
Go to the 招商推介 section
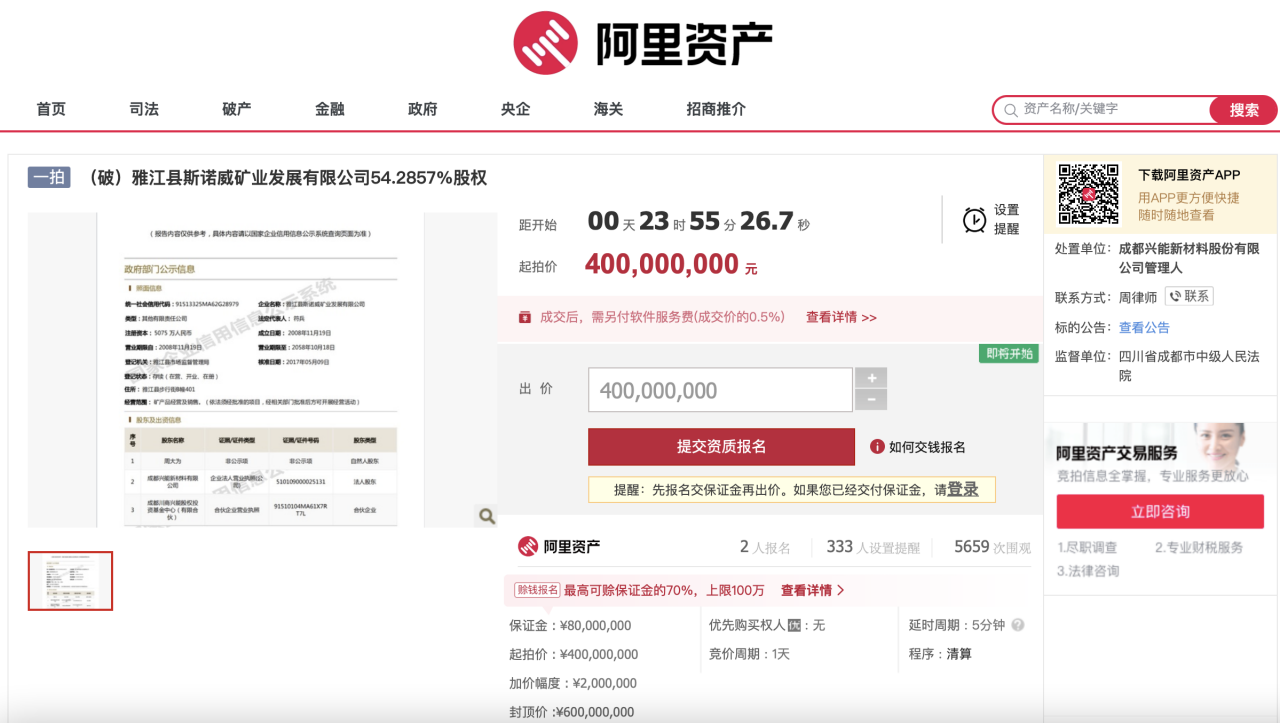(716, 109)
